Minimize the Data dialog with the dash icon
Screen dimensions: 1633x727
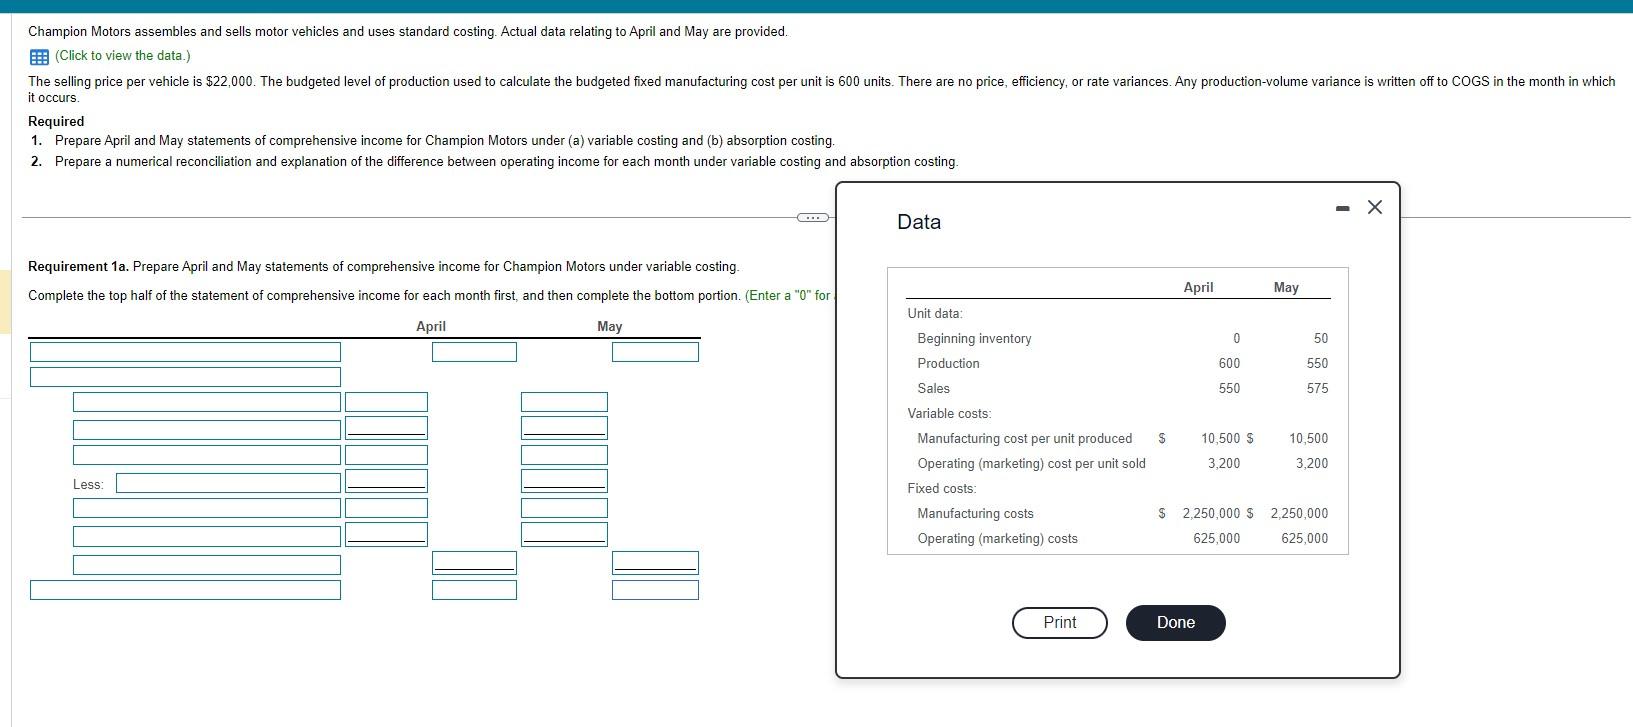point(1343,208)
